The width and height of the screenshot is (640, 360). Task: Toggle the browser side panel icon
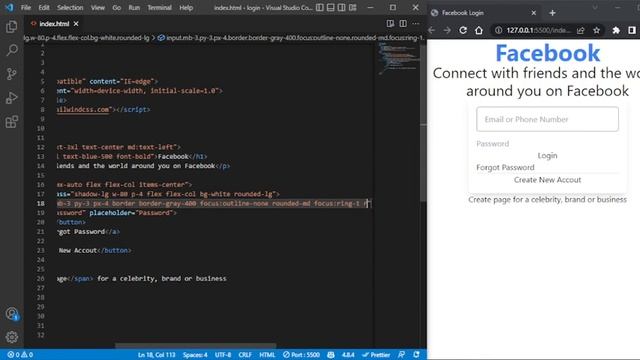pos(632,30)
